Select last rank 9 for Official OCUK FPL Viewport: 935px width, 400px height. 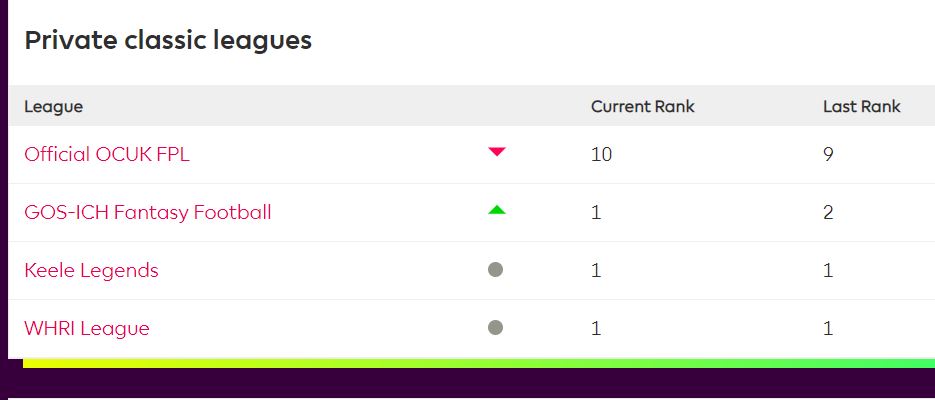[828, 154]
